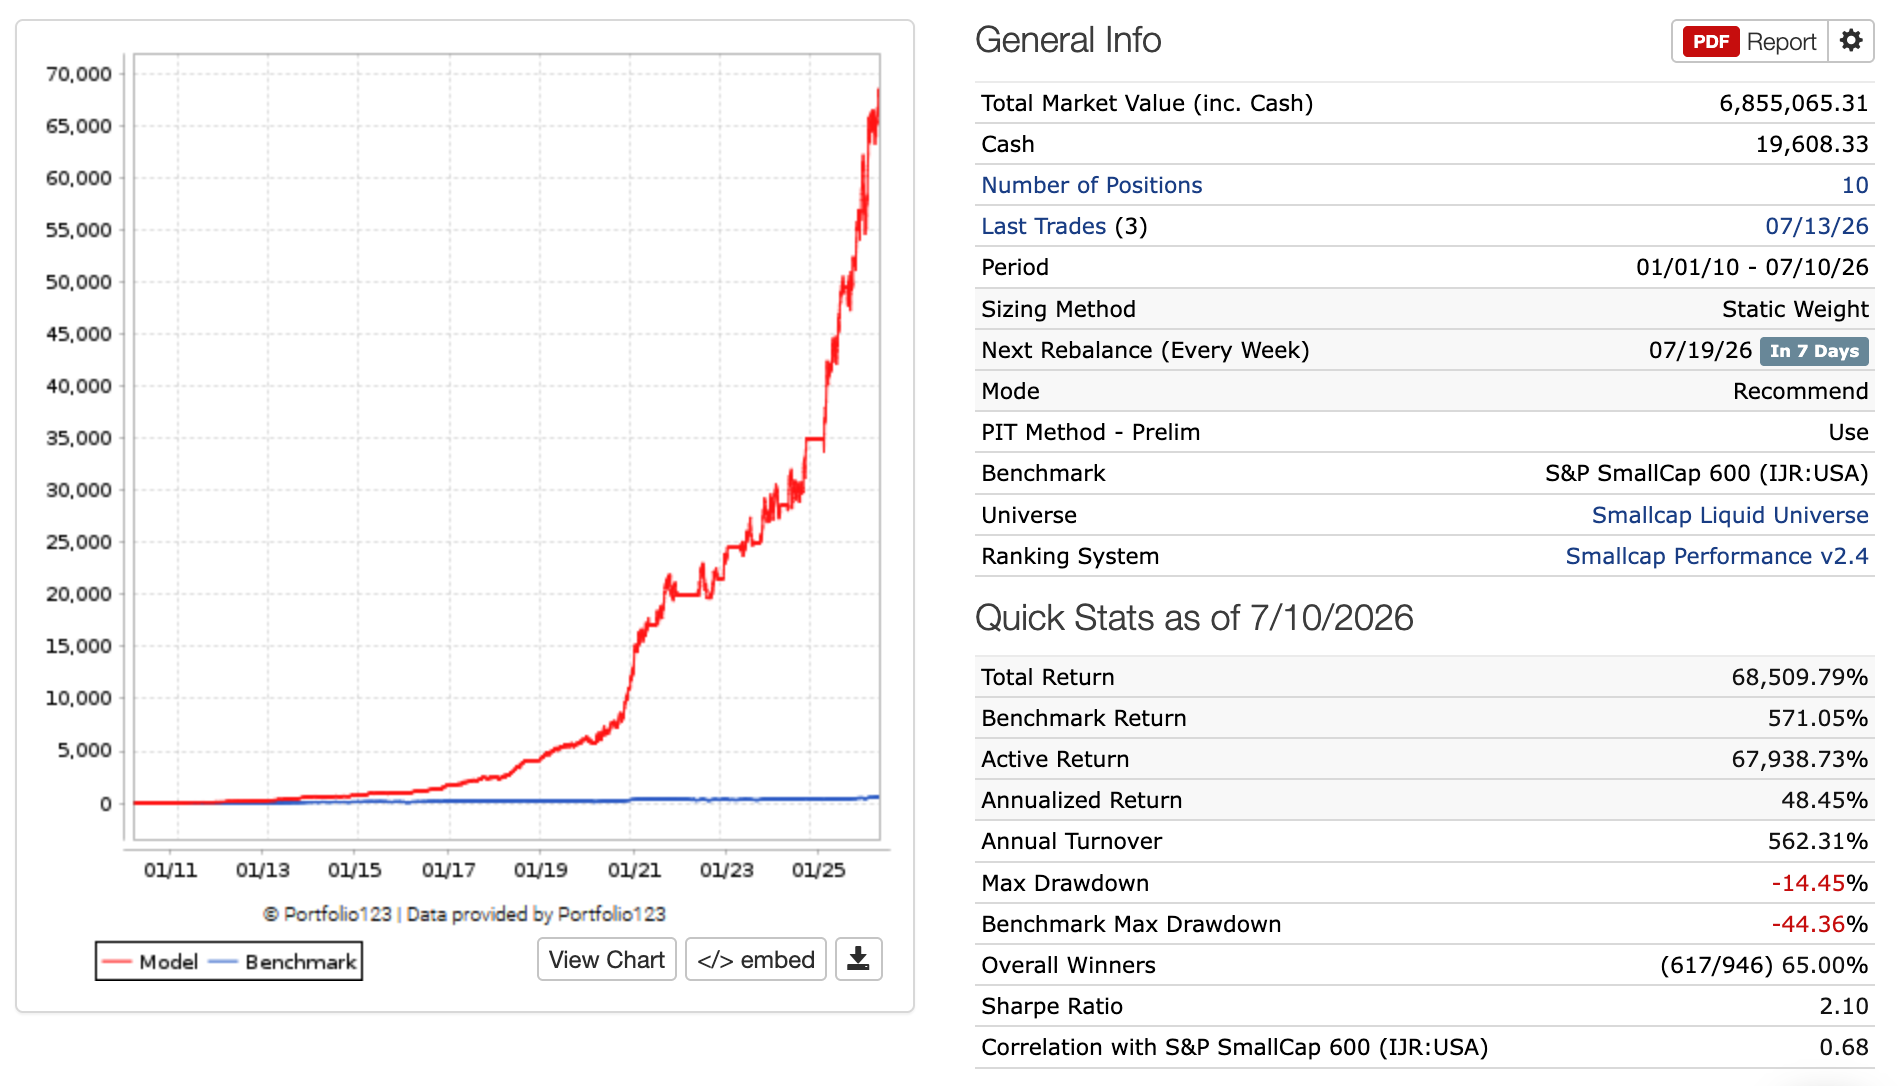
Task: Select Benchmark value S&P SmallCap 600 (IJR:USA)
Action: pyautogui.click(x=1706, y=473)
